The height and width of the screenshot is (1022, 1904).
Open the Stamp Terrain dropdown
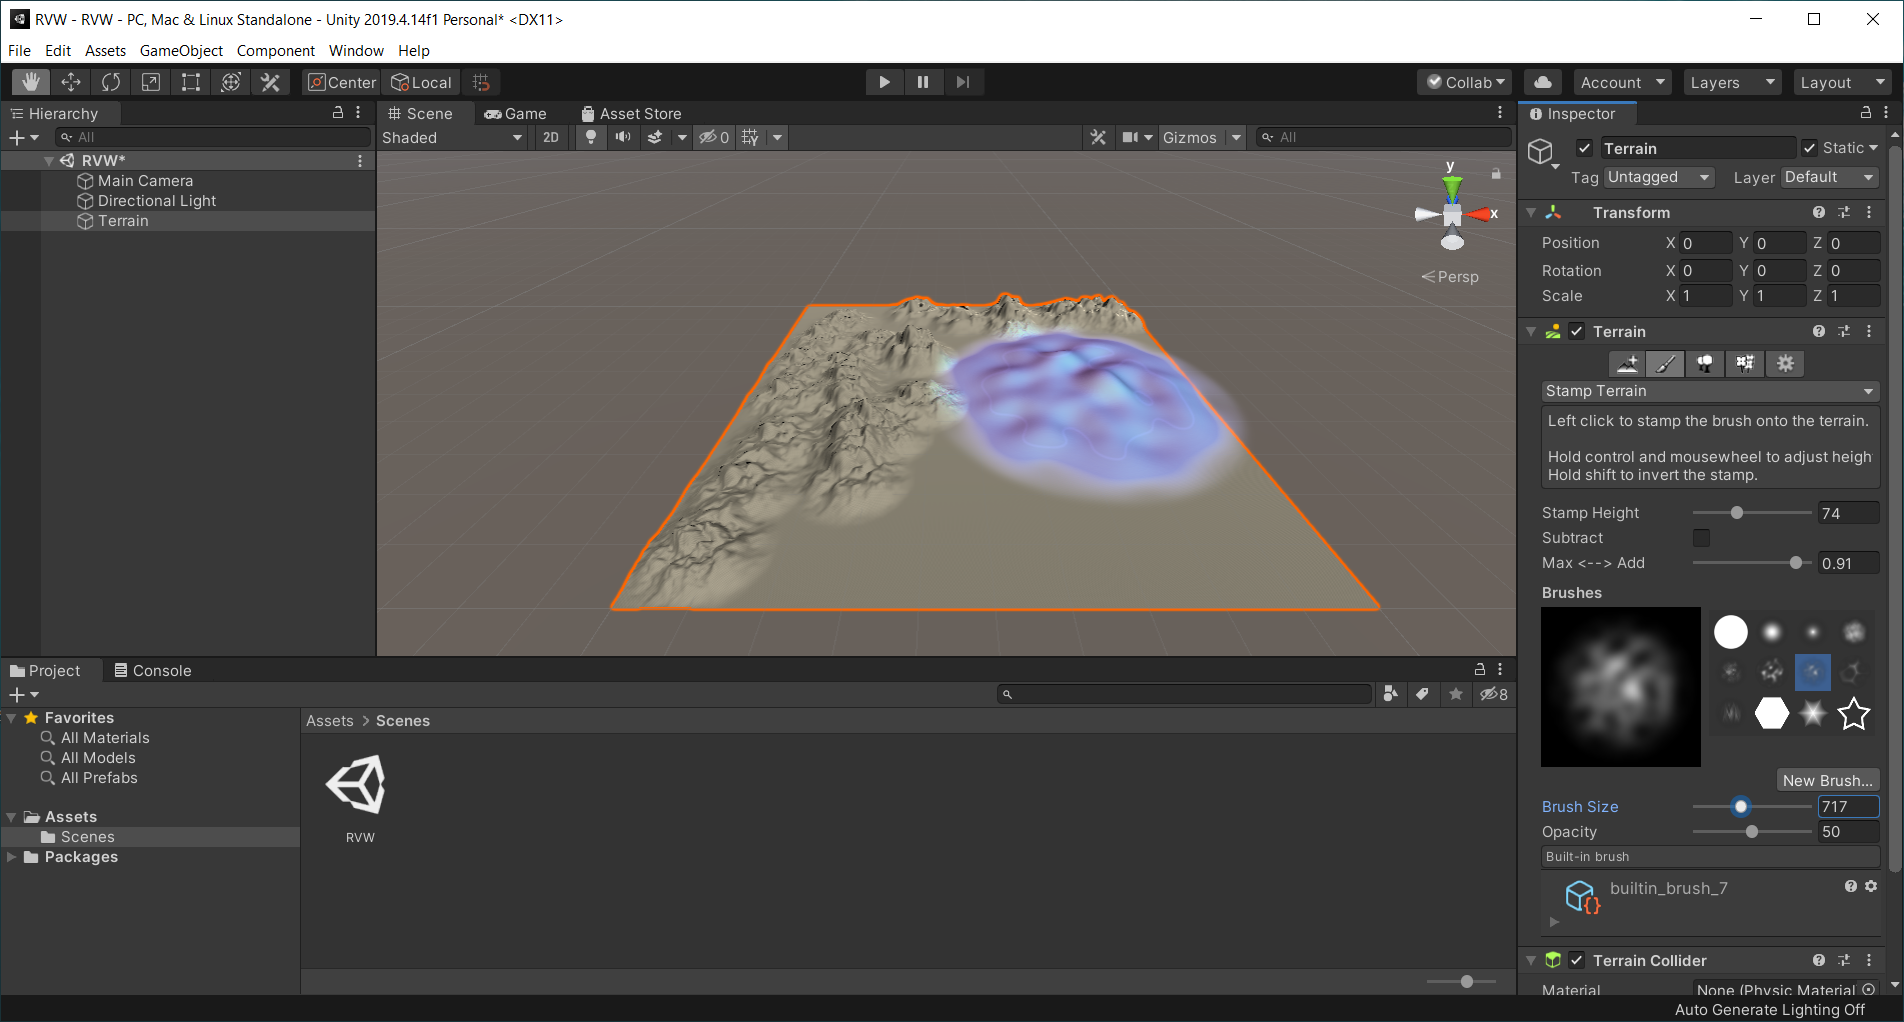(x=1709, y=391)
